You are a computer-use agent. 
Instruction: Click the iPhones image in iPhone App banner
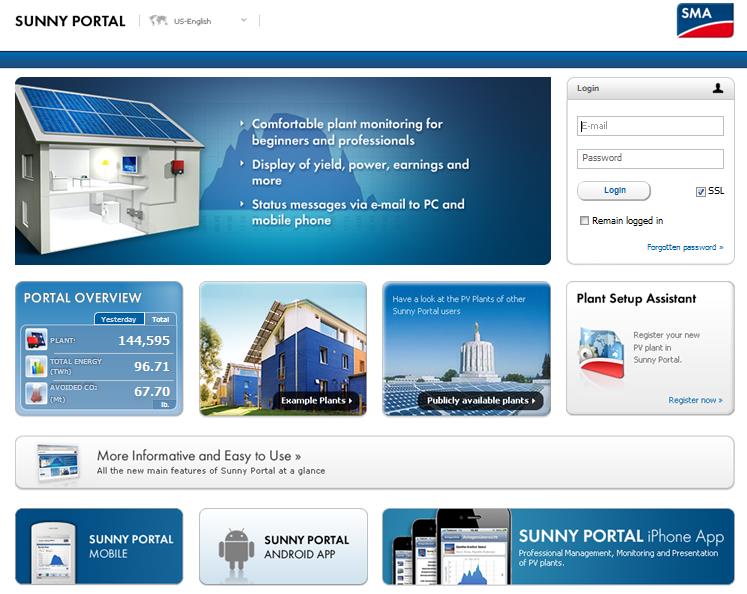tap(452, 547)
